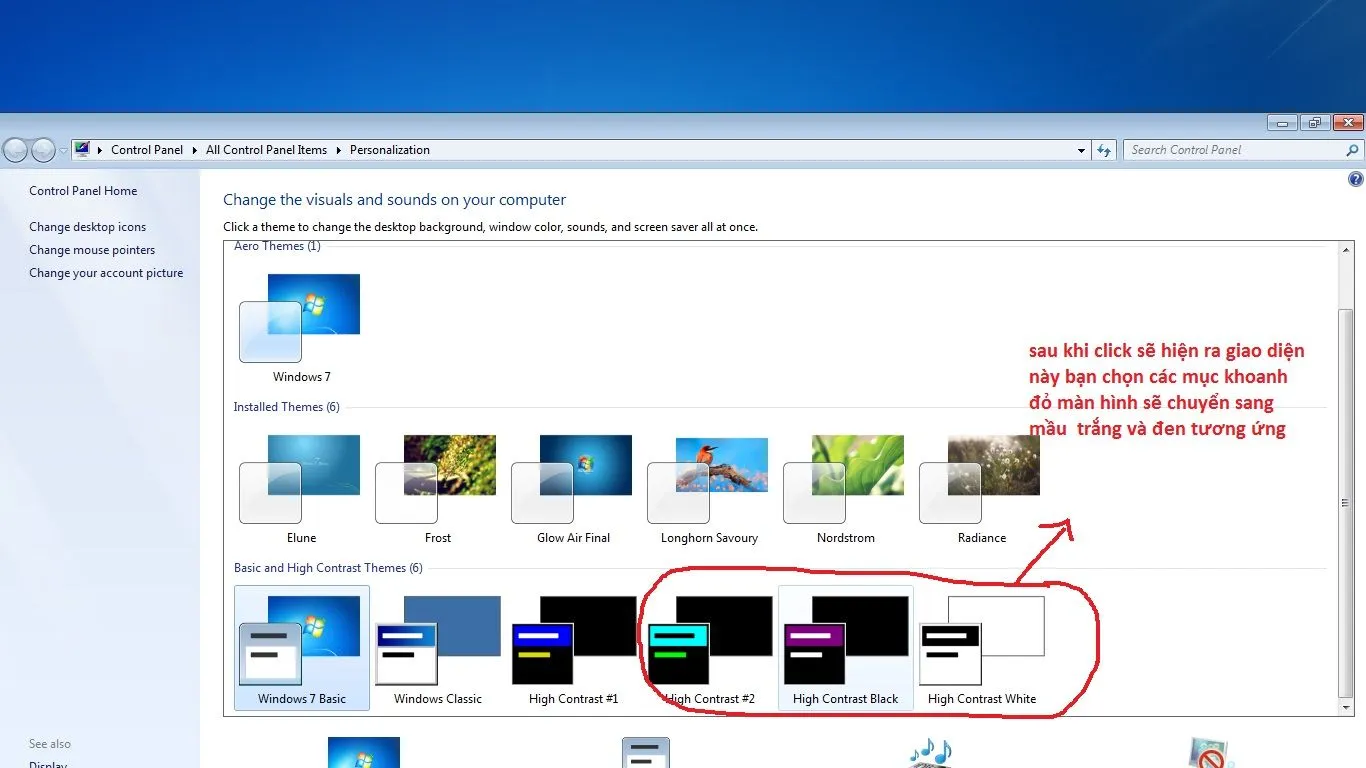The image size is (1366, 768).
Task: Open the Screen Saver icon
Action: coord(1211,752)
